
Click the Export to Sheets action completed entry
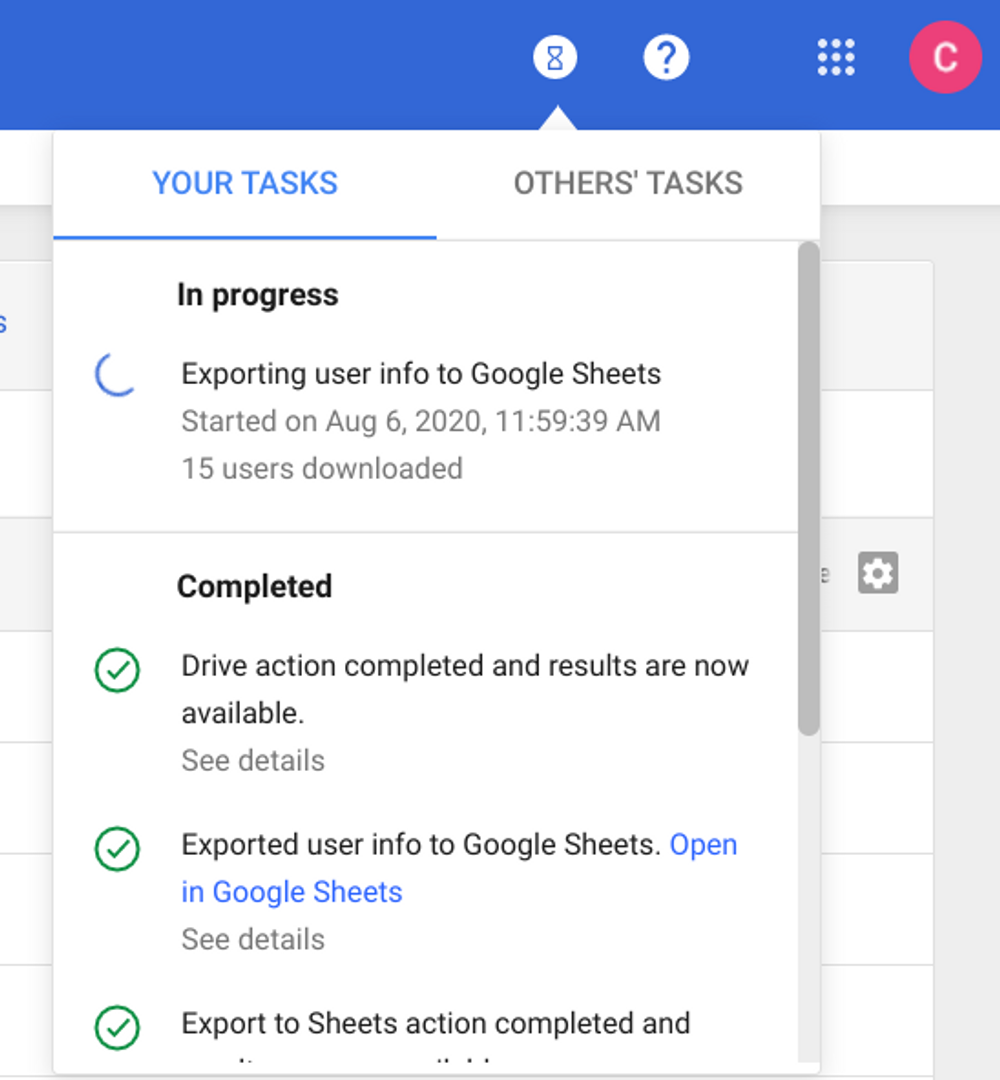[x=435, y=1024]
